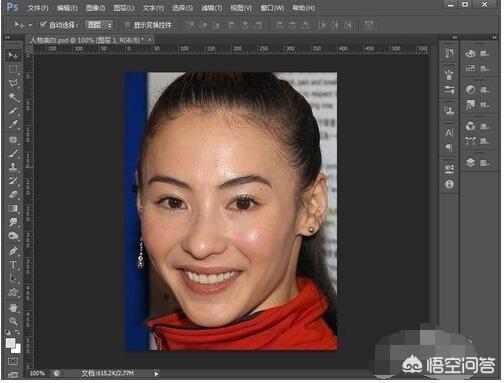Select the Lasso tool
This screenshot has width=504, height=383.
tap(13, 83)
